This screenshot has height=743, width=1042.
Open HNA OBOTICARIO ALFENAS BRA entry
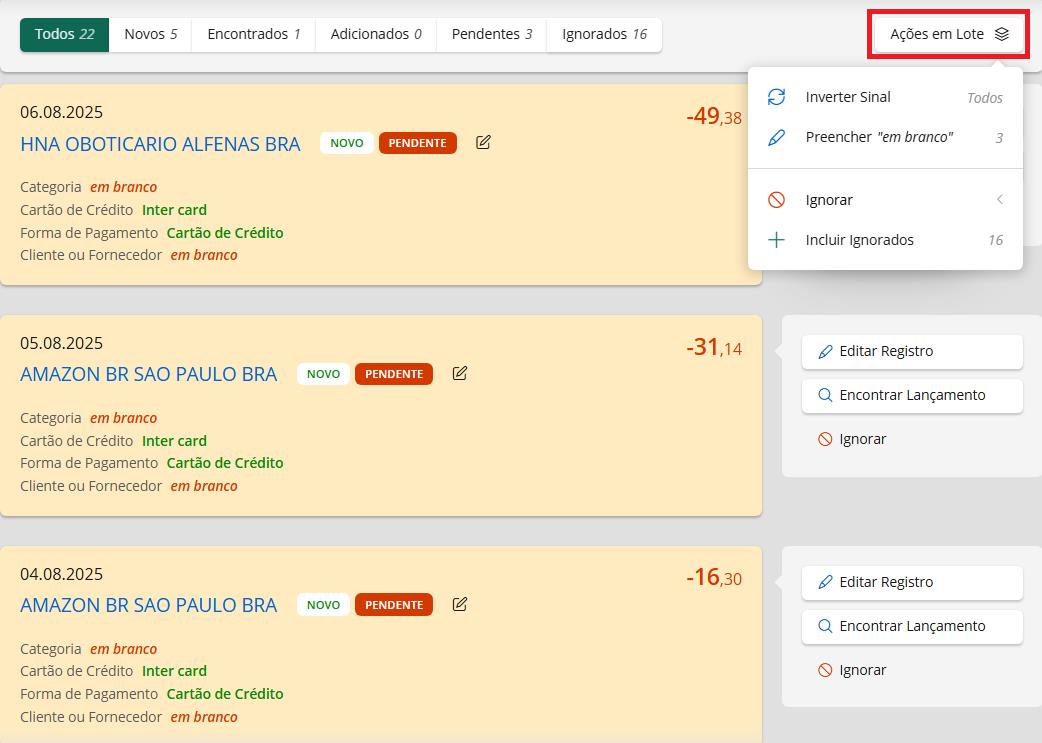point(160,144)
